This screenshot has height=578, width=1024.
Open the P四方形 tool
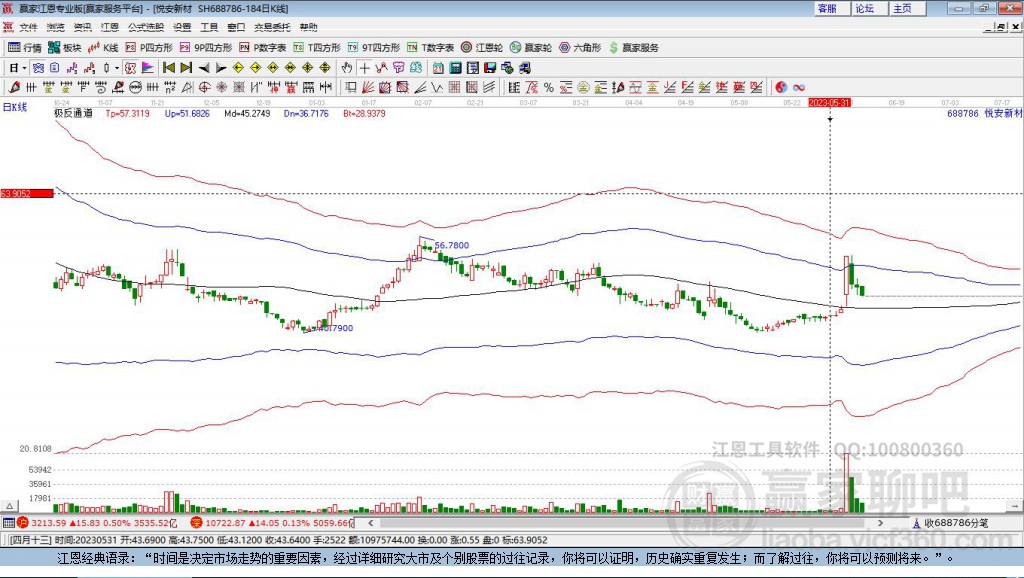coord(149,48)
